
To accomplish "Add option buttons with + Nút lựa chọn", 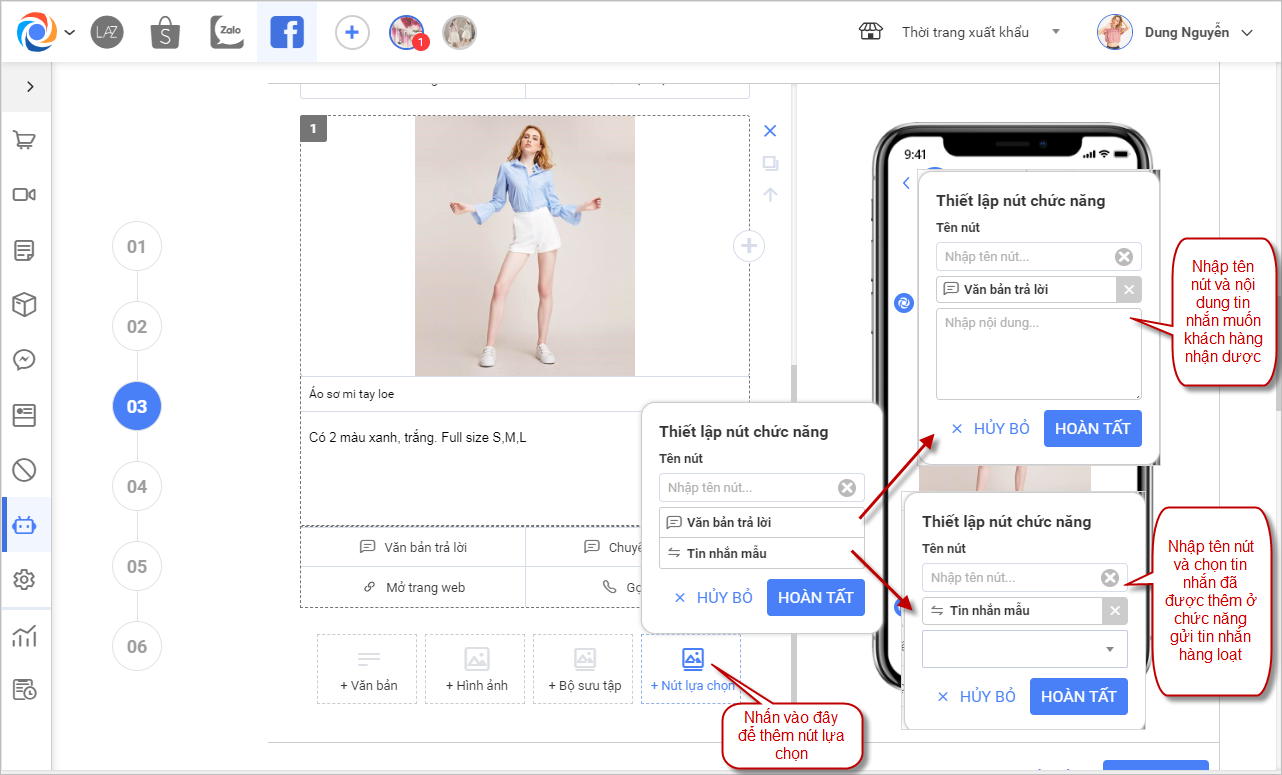I will pyautogui.click(x=692, y=669).
